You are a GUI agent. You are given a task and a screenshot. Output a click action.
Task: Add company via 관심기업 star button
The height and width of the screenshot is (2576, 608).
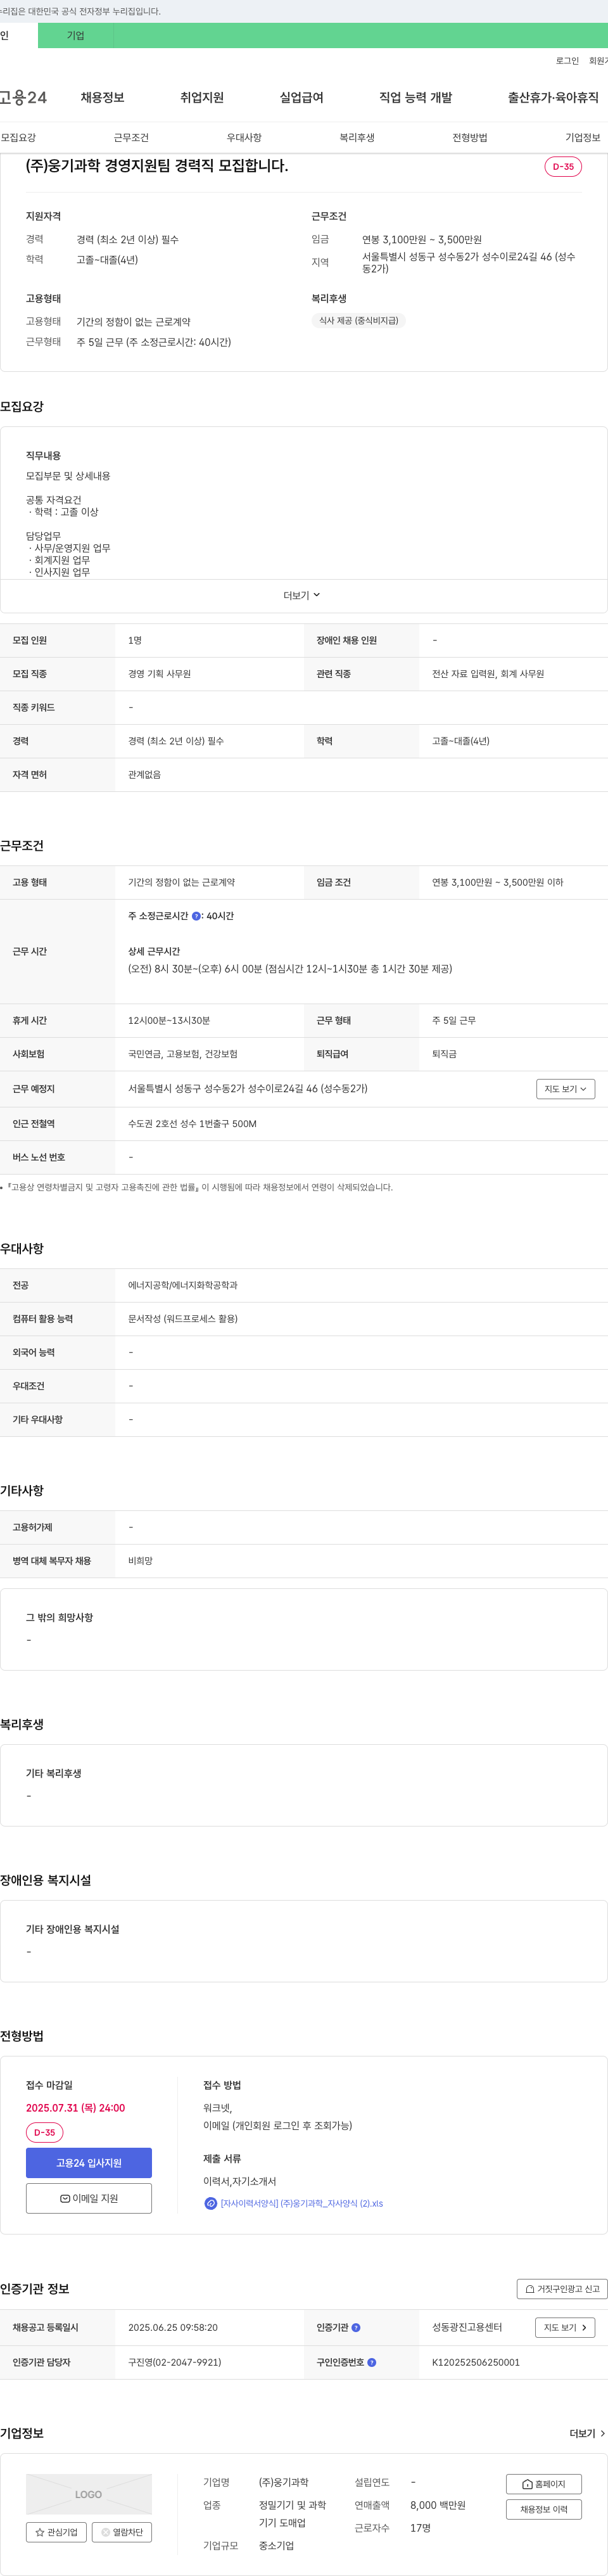point(56,2532)
